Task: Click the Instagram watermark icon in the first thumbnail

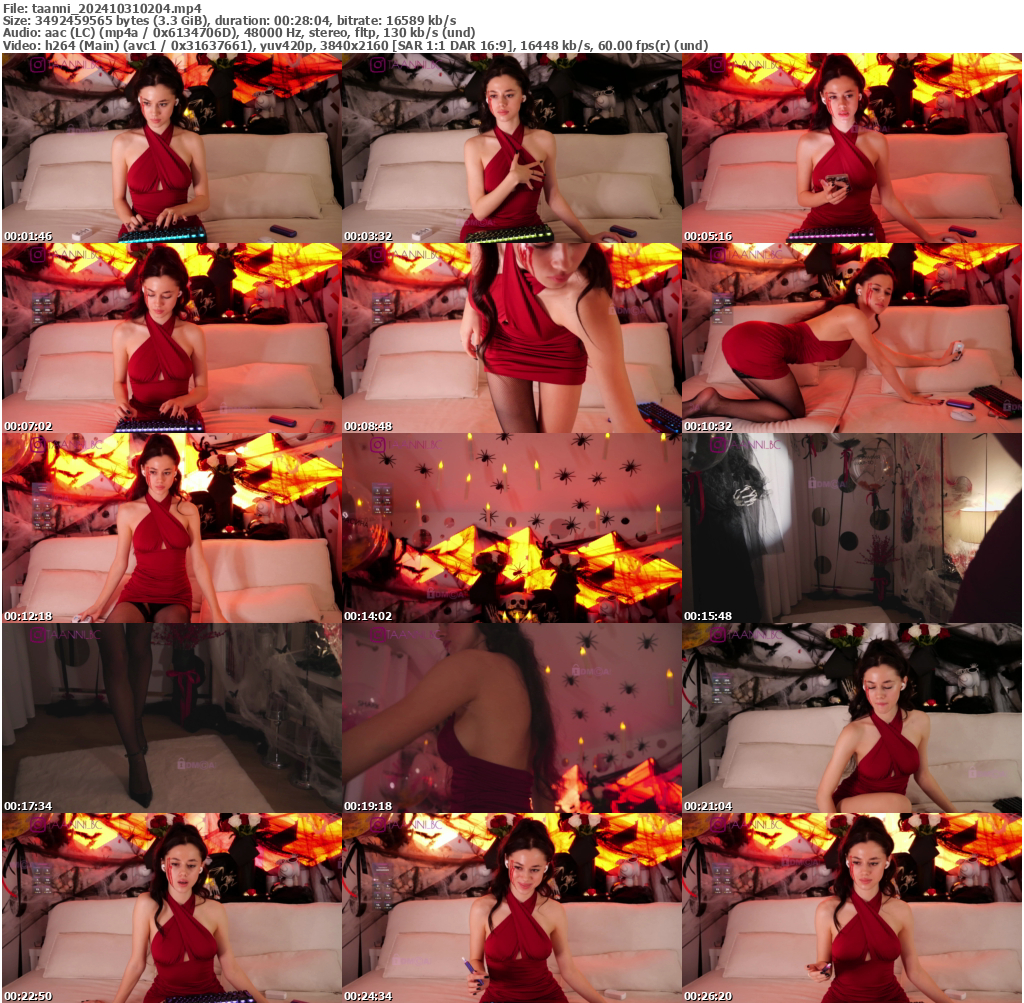Action: (x=37, y=64)
